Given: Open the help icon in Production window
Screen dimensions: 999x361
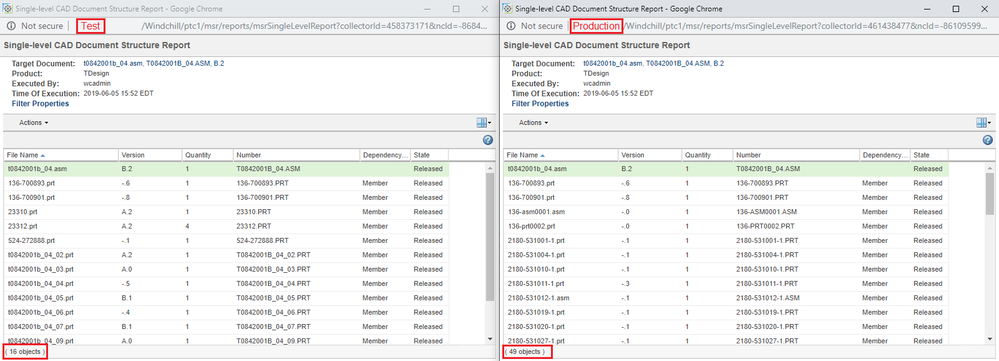Looking at the screenshot, I should (x=988, y=140).
